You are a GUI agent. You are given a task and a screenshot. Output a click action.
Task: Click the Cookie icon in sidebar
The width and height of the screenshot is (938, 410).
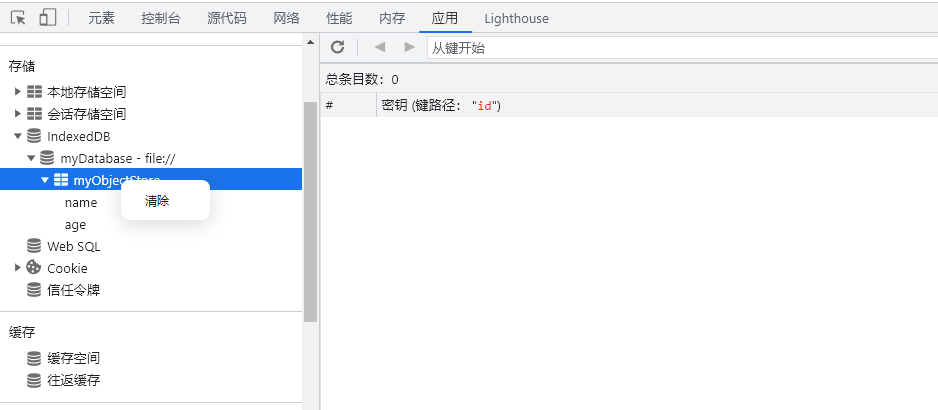click(x=34, y=268)
